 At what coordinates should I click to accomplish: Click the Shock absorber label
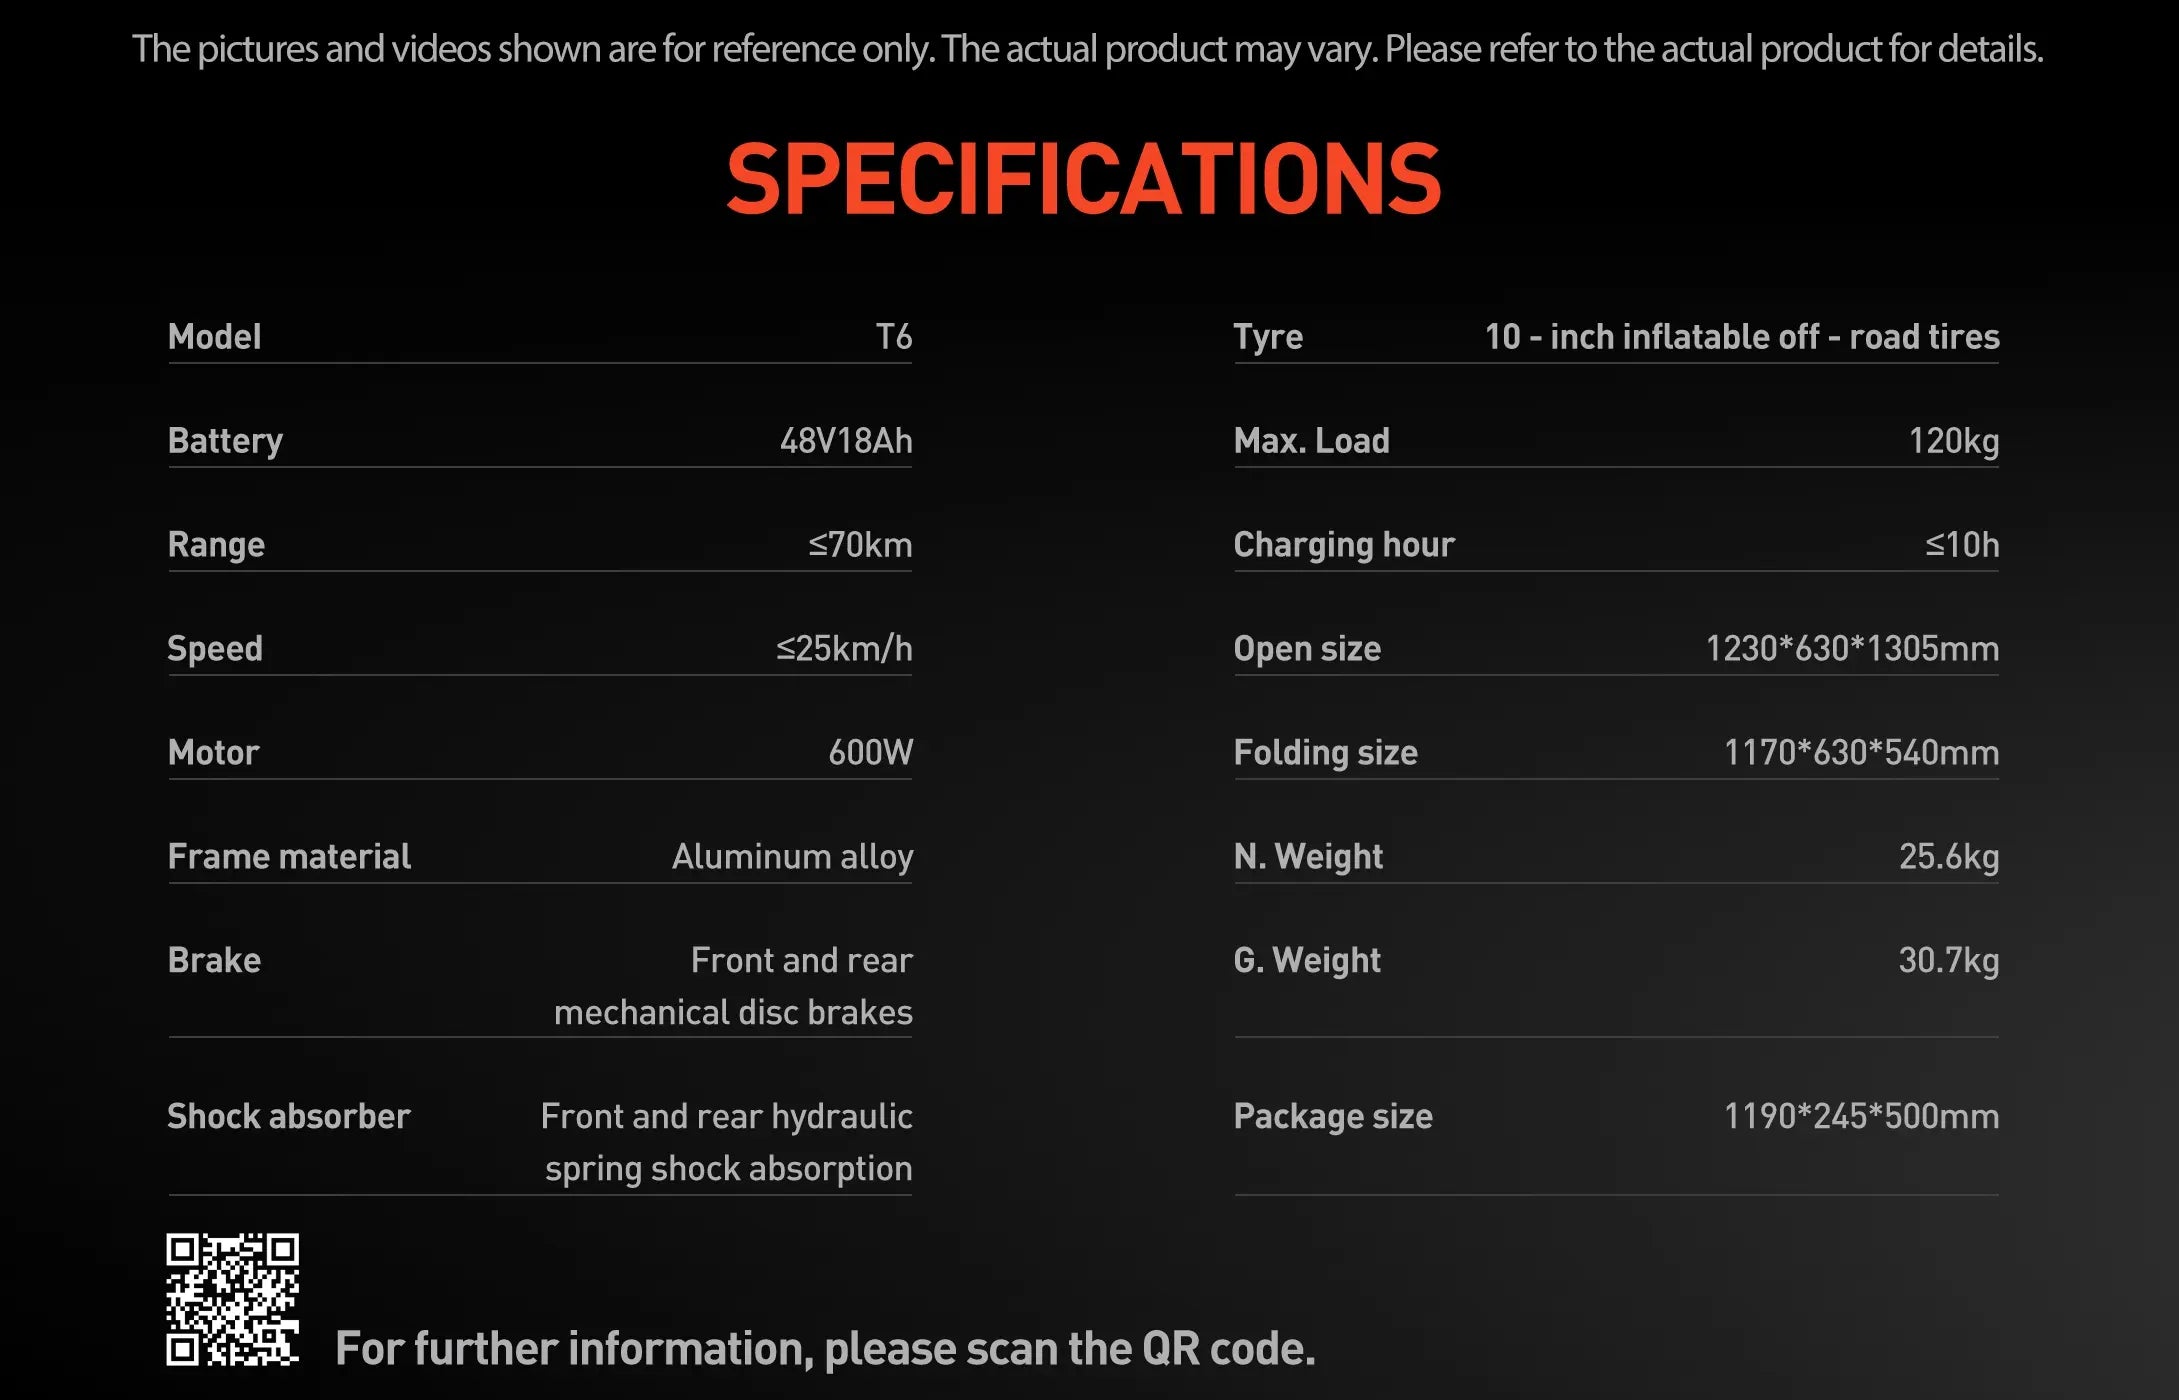click(x=289, y=1116)
